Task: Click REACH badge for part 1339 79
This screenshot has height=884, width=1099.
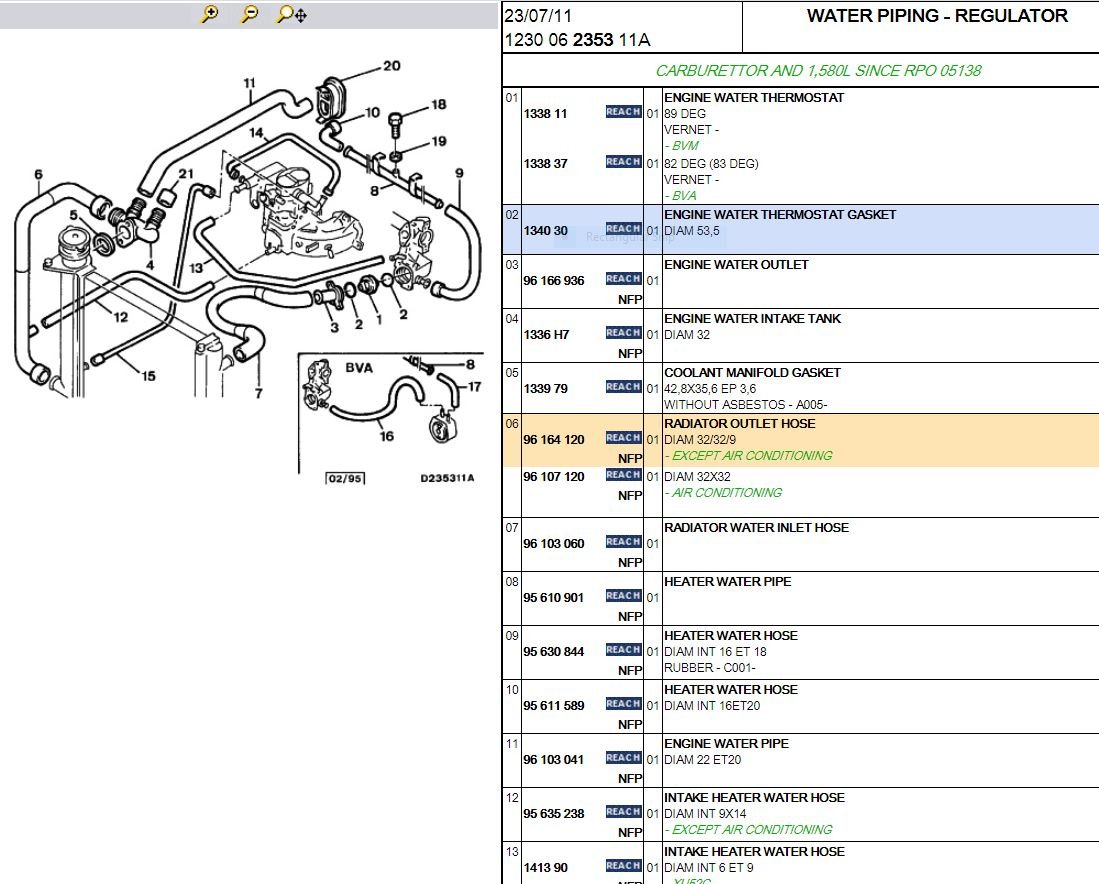Action: pyautogui.click(x=623, y=386)
